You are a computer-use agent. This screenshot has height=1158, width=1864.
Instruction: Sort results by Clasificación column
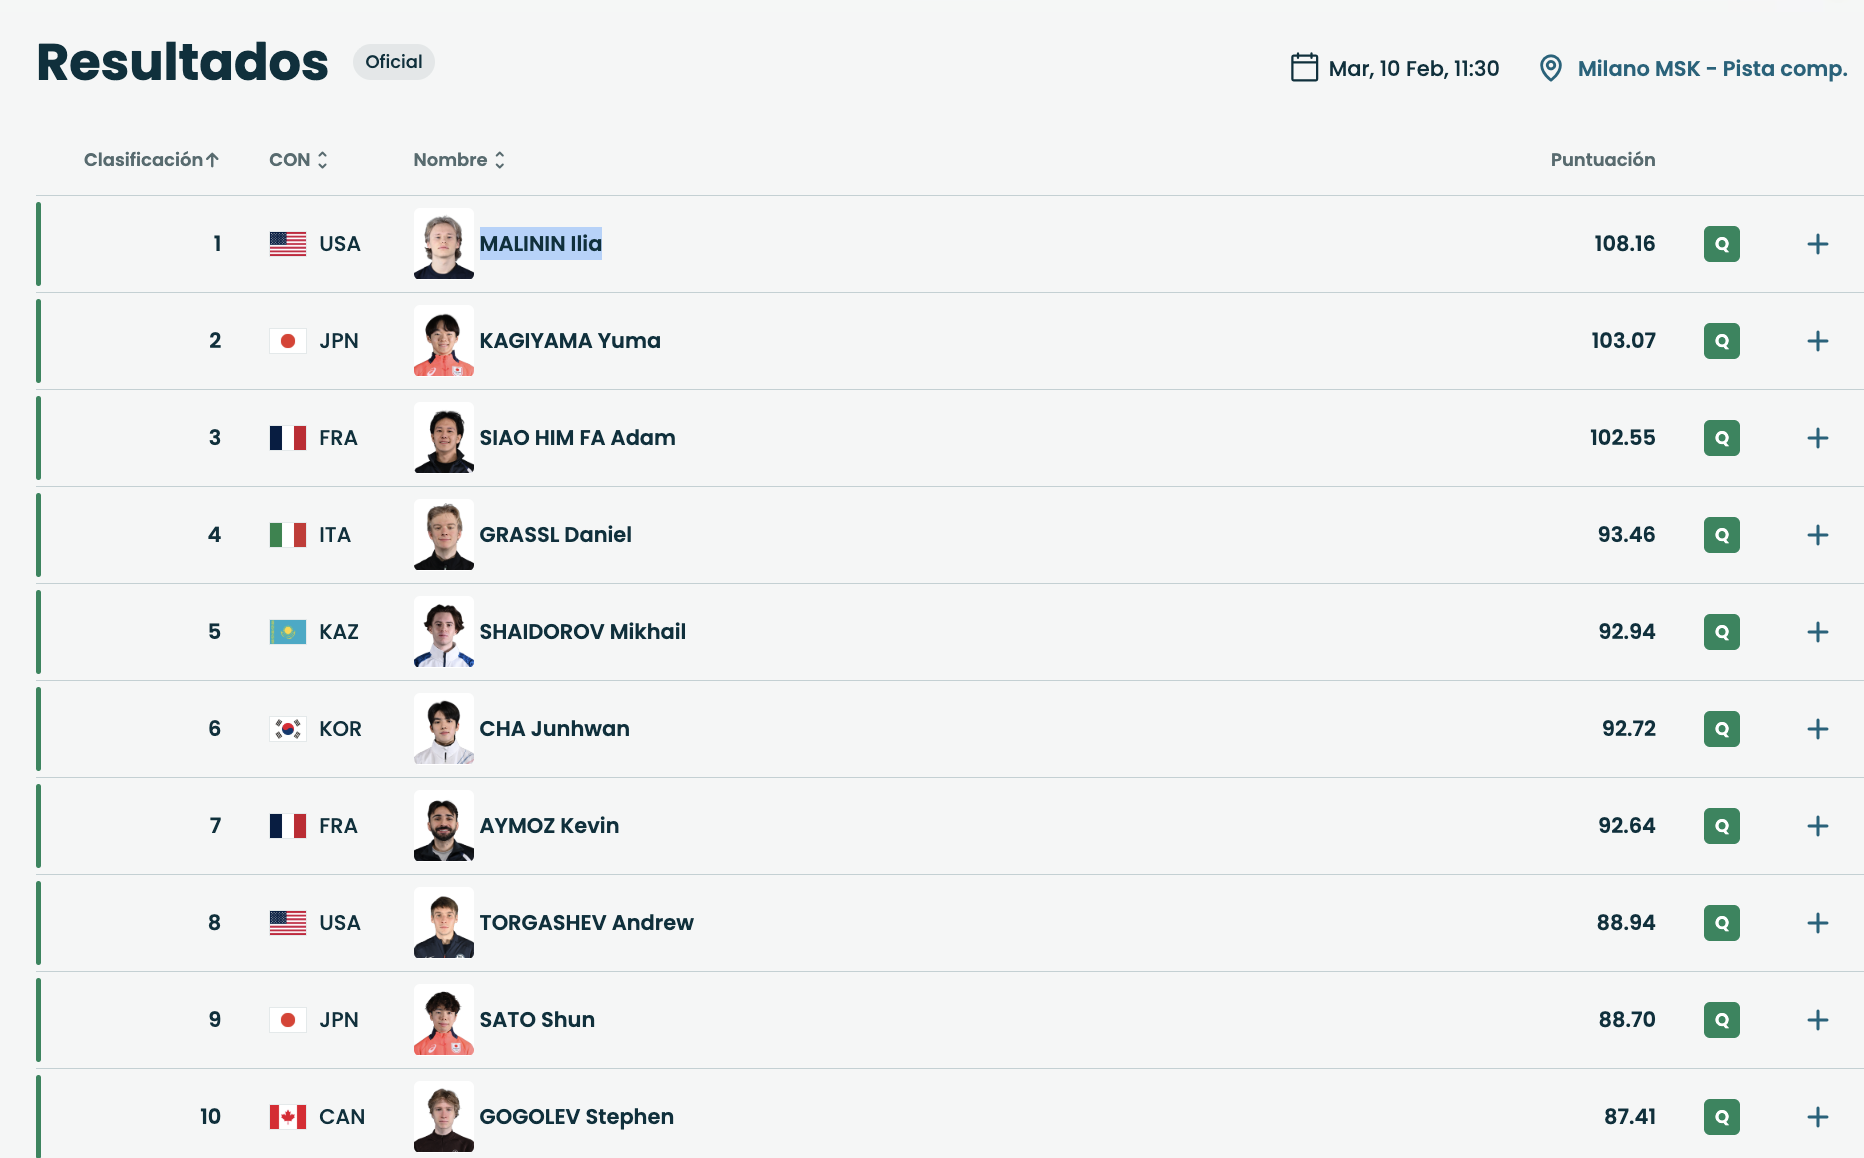(151, 160)
